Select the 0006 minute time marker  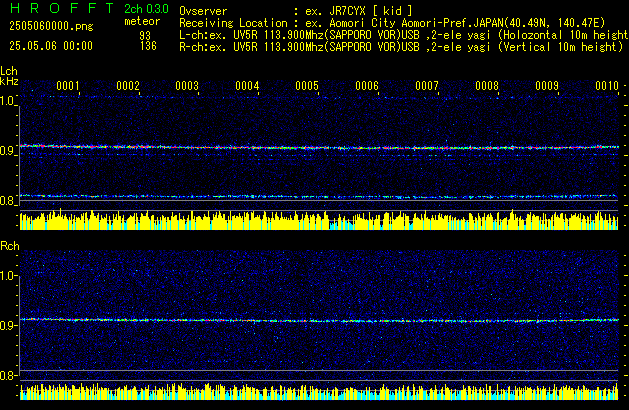click(x=367, y=86)
